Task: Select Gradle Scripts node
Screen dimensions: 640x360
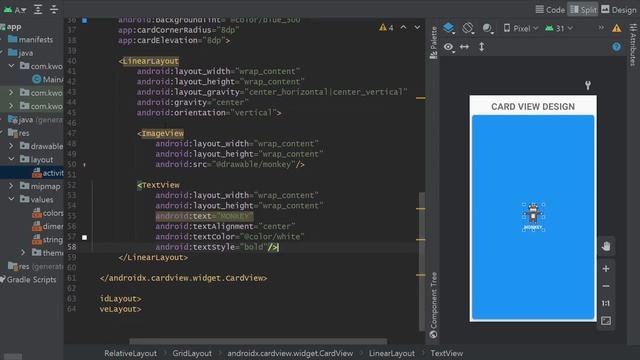Action: coord(29,280)
